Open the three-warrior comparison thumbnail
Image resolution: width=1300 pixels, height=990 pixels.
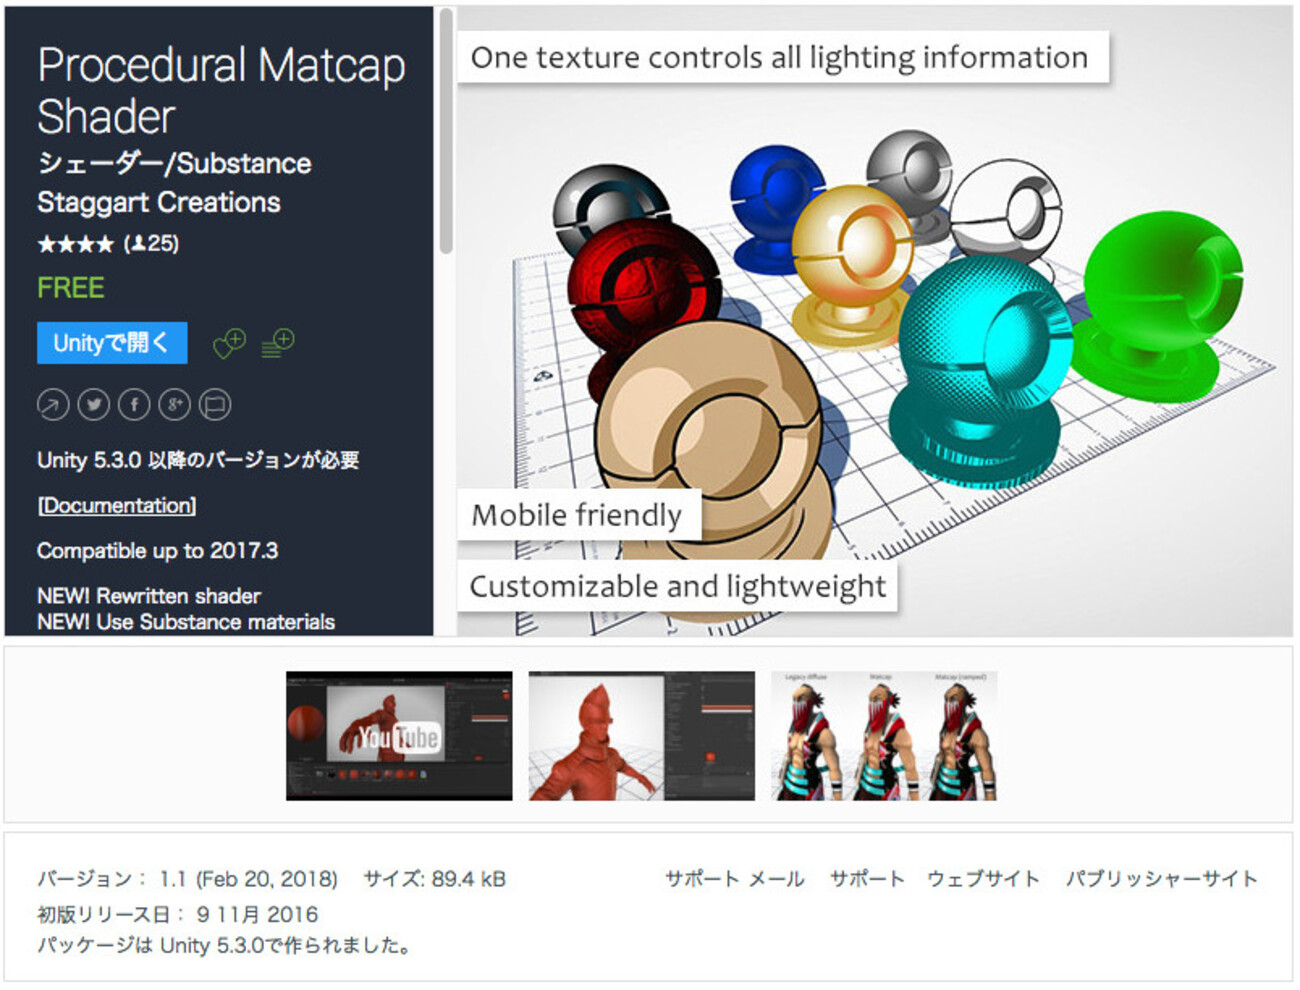[x=884, y=736]
